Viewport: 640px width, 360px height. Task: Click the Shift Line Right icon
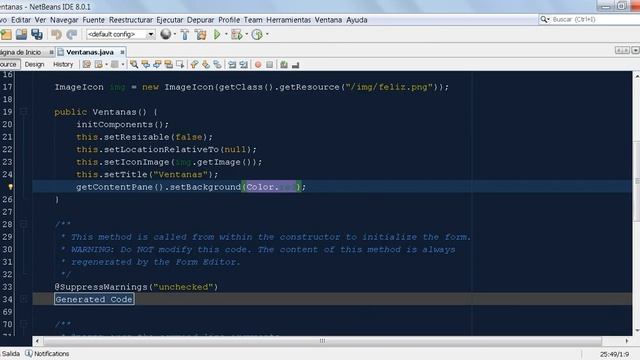[244, 64]
